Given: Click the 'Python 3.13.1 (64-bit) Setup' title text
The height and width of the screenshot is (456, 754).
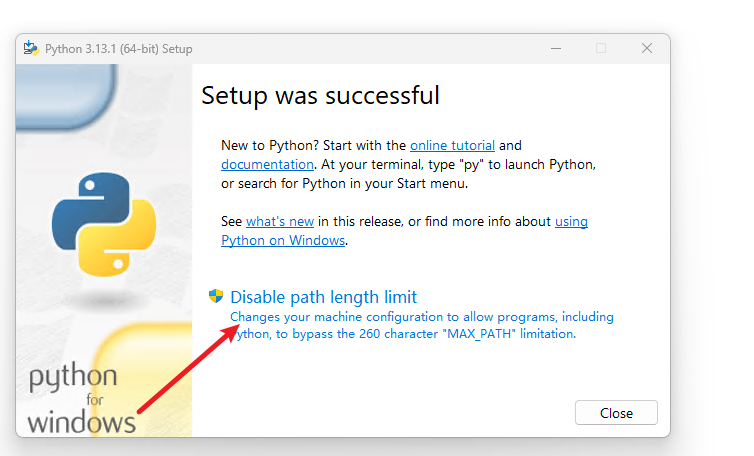Looking at the screenshot, I should click(x=119, y=49).
